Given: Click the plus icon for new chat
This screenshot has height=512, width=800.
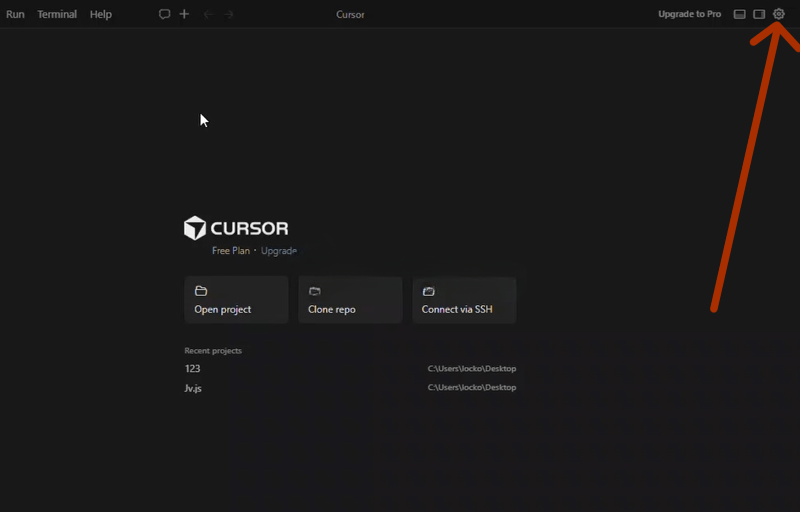Looking at the screenshot, I should 184,14.
